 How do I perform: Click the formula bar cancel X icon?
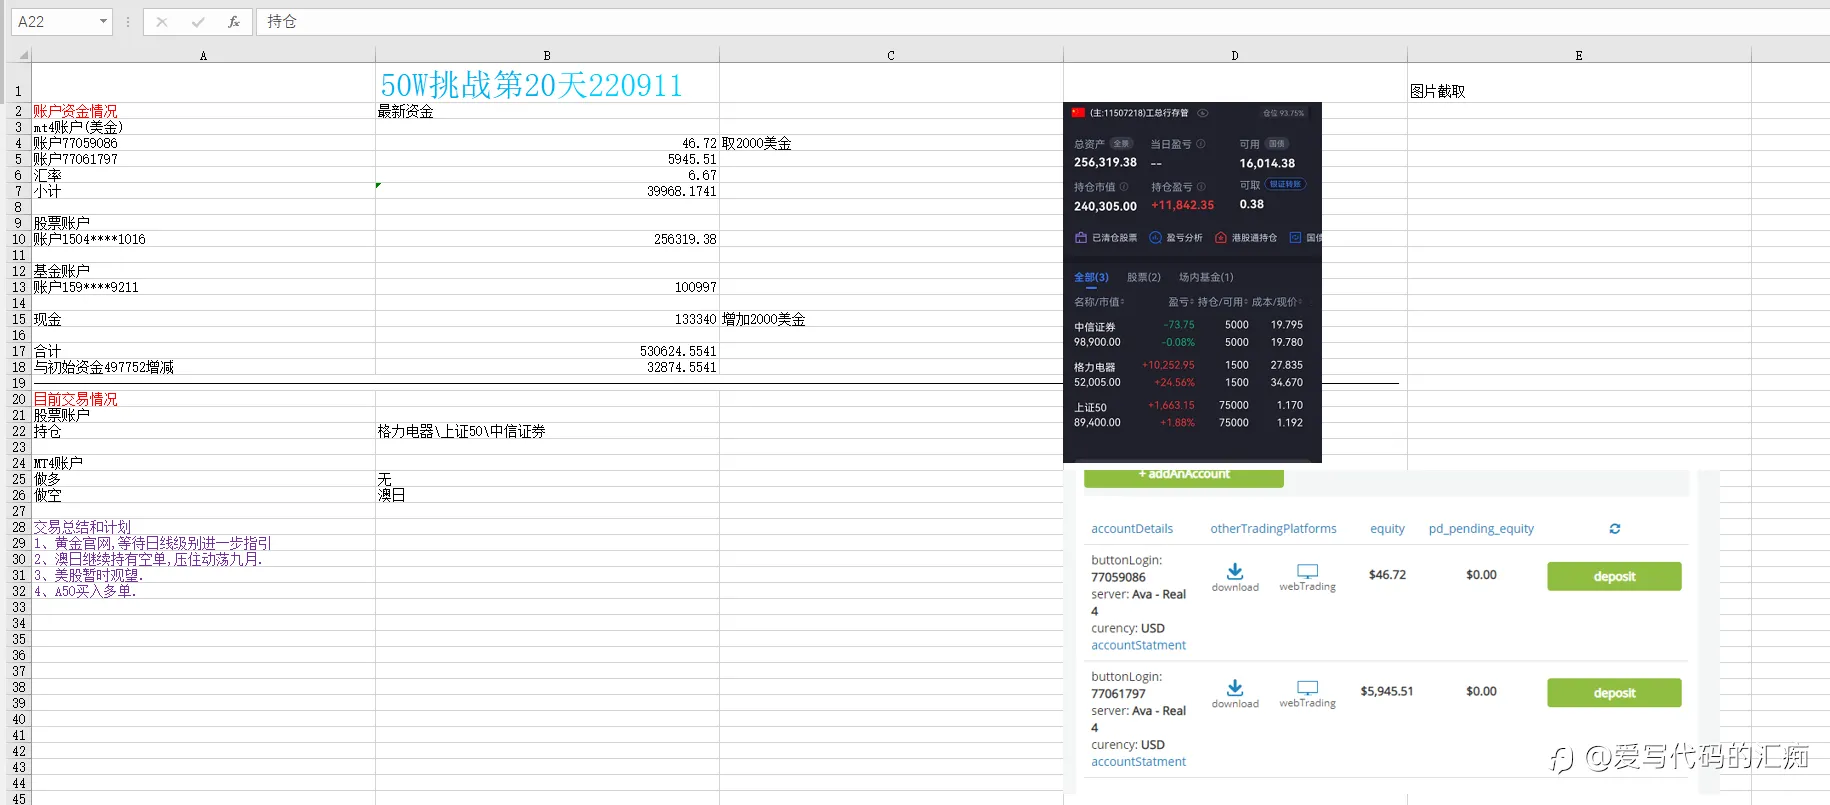[x=162, y=21]
